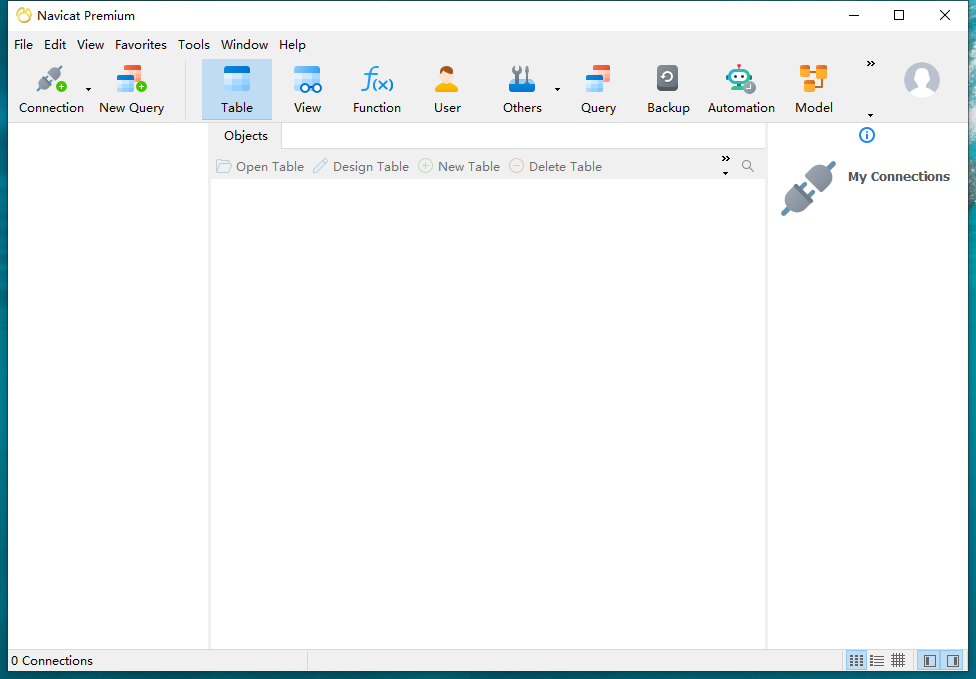Open the Function objects icon
The width and height of the screenshot is (976, 679).
point(377,89)
